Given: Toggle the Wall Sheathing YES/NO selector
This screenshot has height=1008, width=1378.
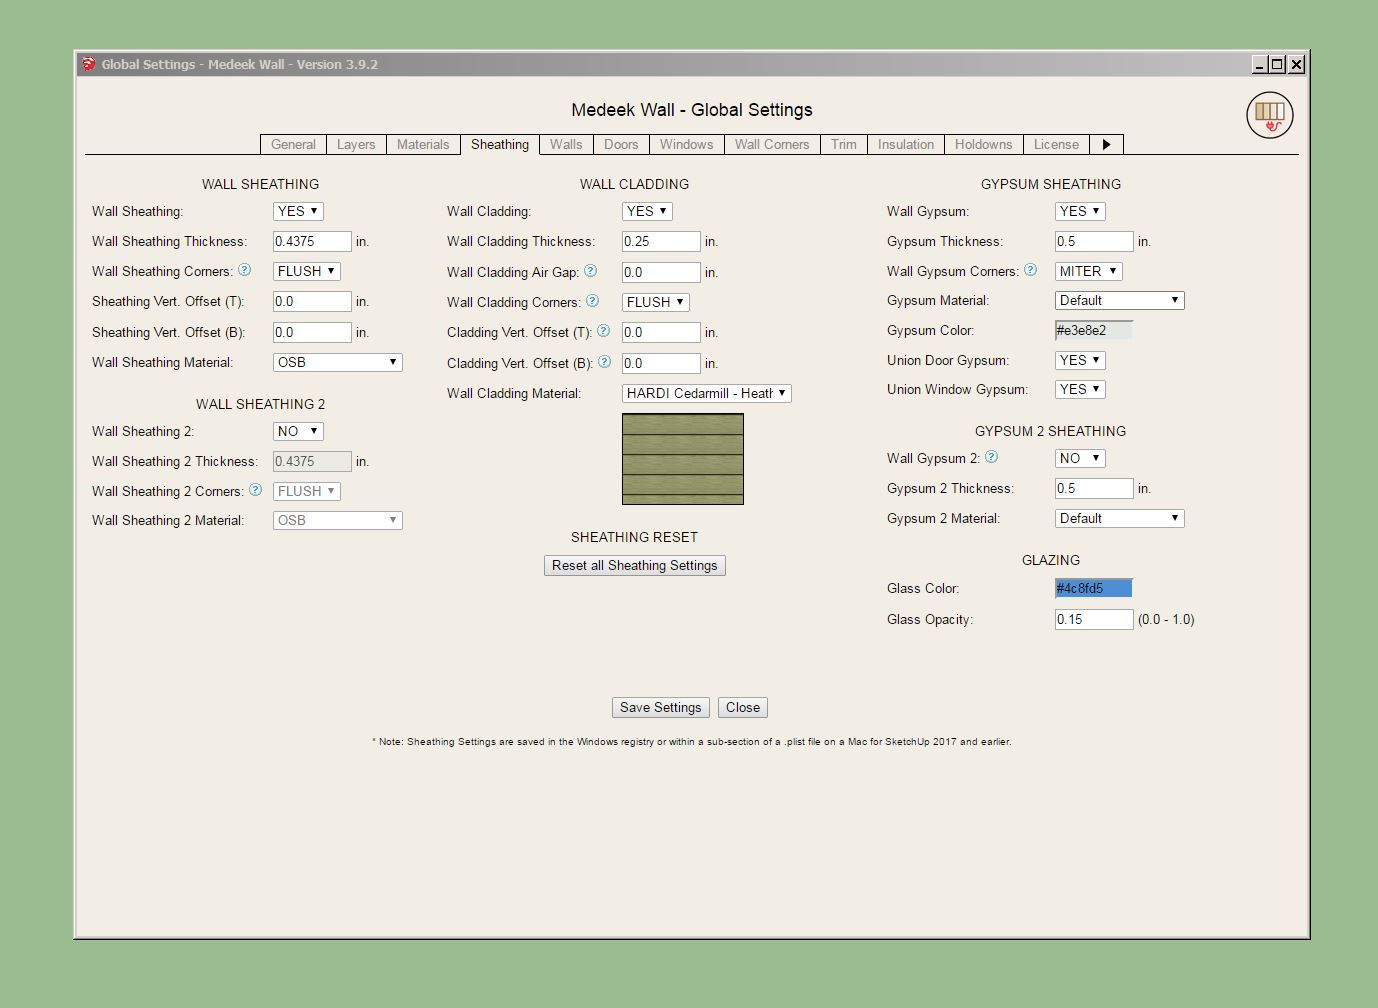Looking at the screenshot, I should pos(298,211).
